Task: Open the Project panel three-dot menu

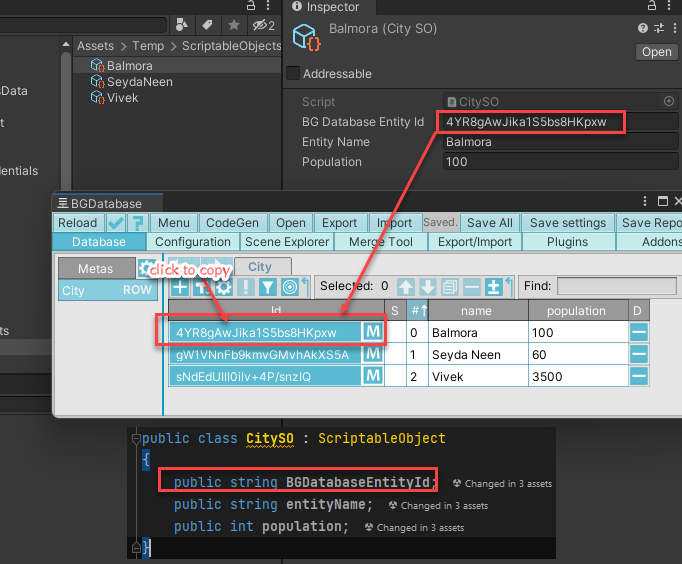Action: click(268, 5)
